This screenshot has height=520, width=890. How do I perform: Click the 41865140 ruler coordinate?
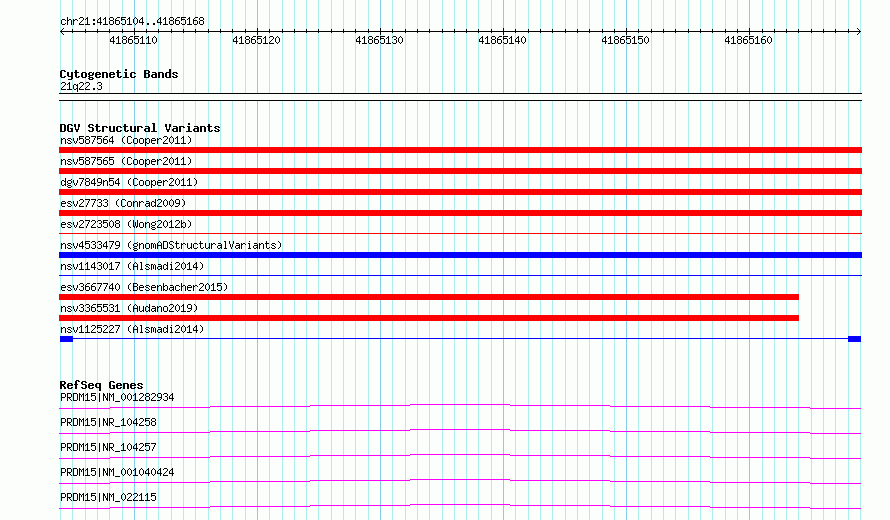(502, 40)
